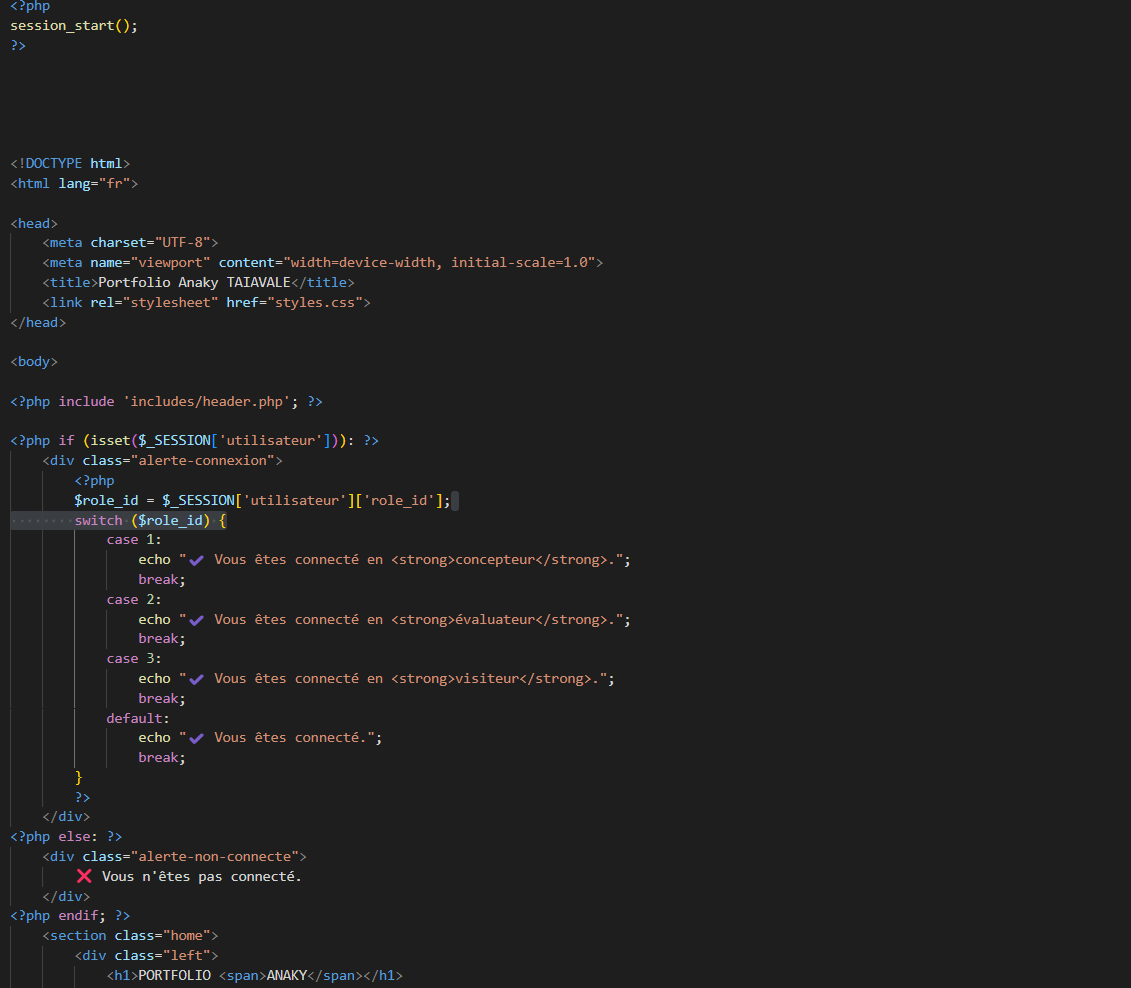Screen dimensions: 1131x988
Task: Click the "UTF-8" charset value
Action: pyautogui.click(x=182, y=242)
